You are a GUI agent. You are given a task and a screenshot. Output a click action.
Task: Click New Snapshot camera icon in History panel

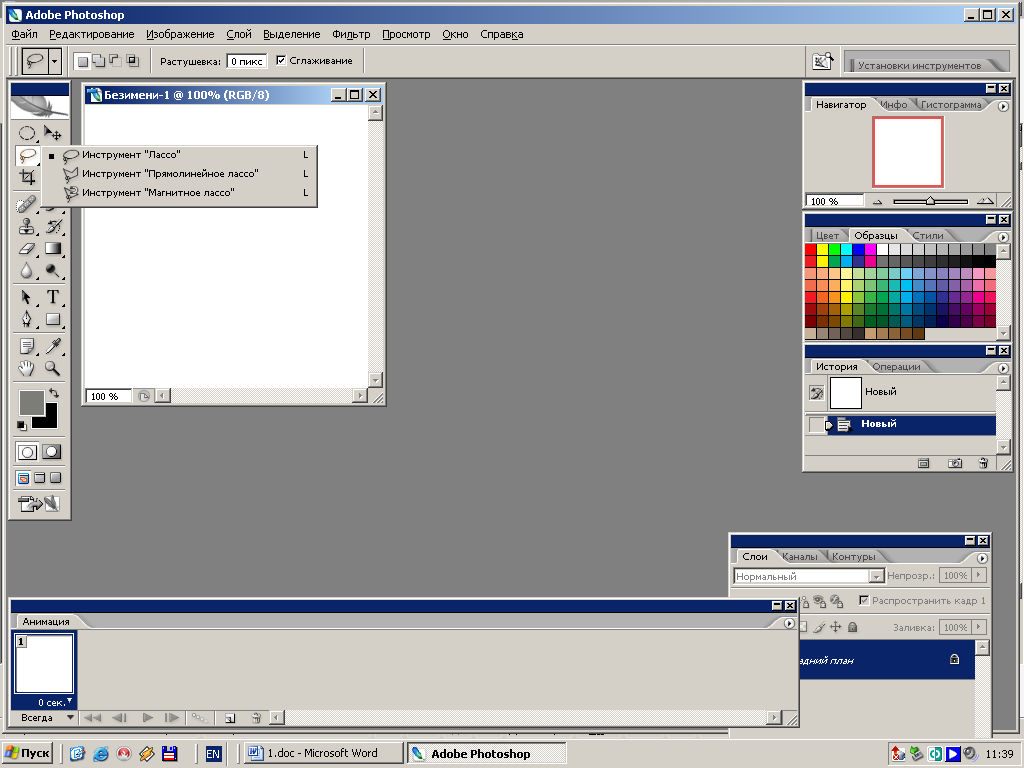click(955, 463)
